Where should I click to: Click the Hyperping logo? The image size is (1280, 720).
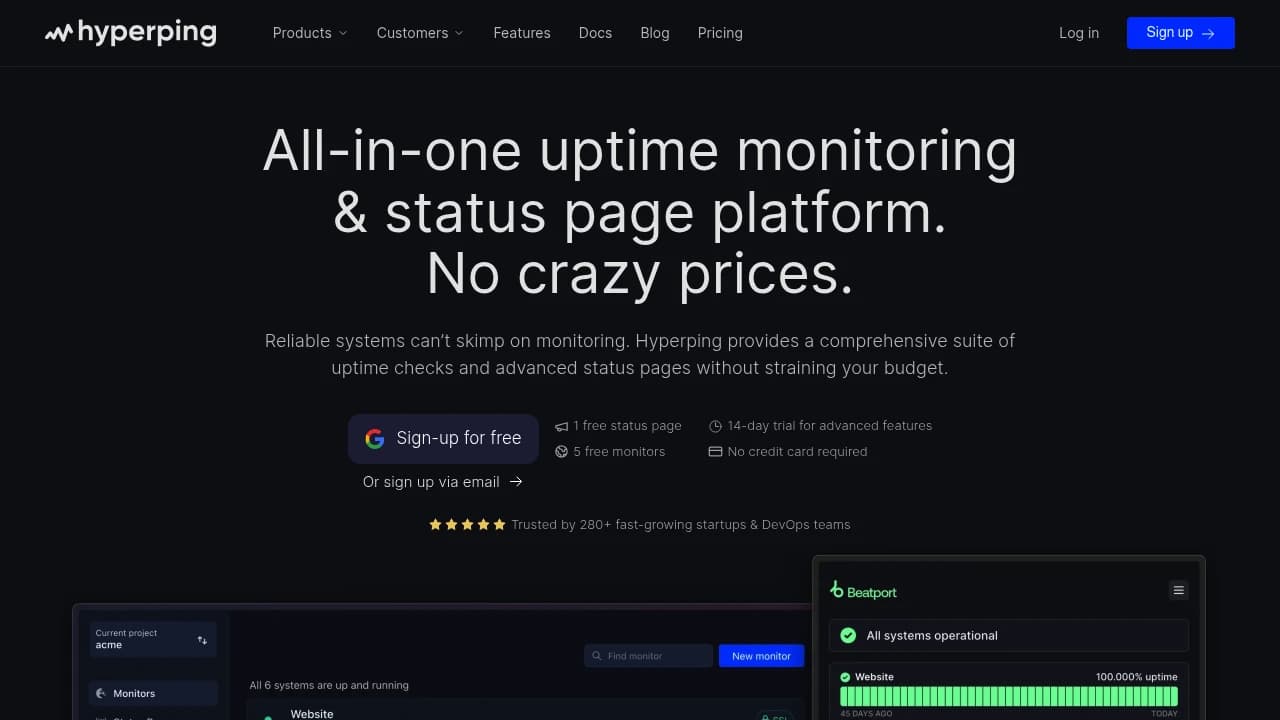(130, 33)
